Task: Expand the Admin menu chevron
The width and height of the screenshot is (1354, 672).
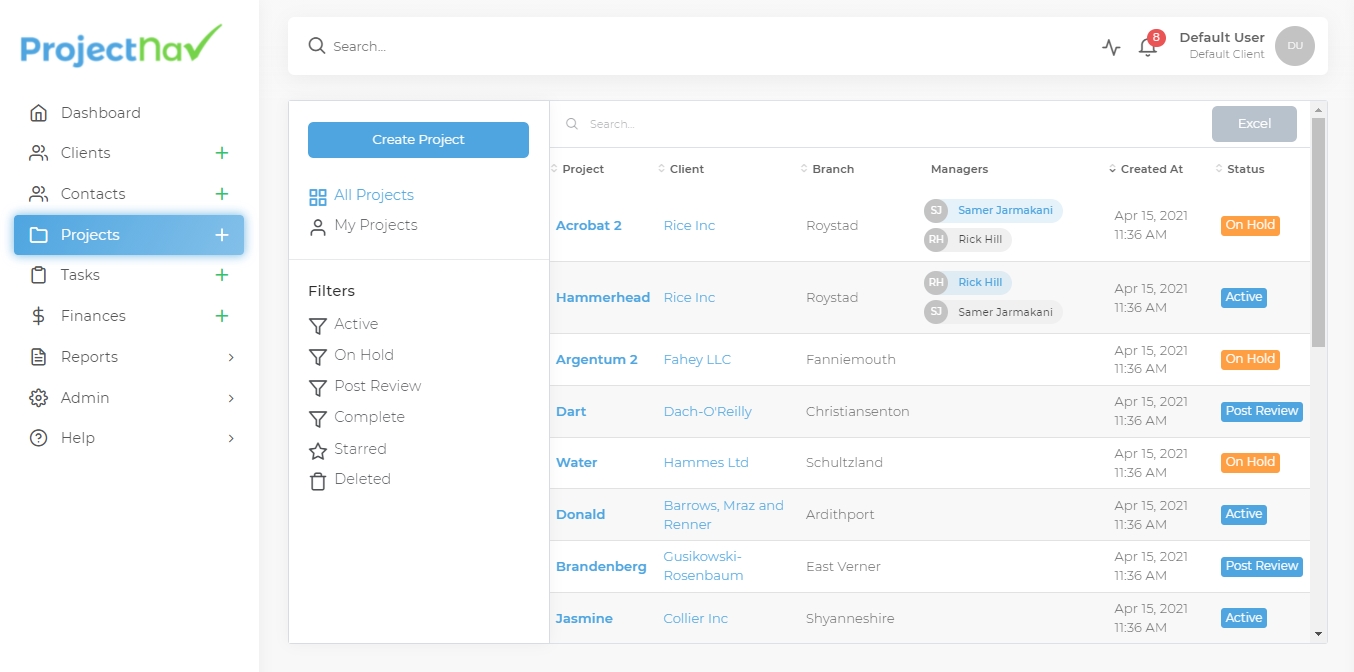Action: coord(231,398)
